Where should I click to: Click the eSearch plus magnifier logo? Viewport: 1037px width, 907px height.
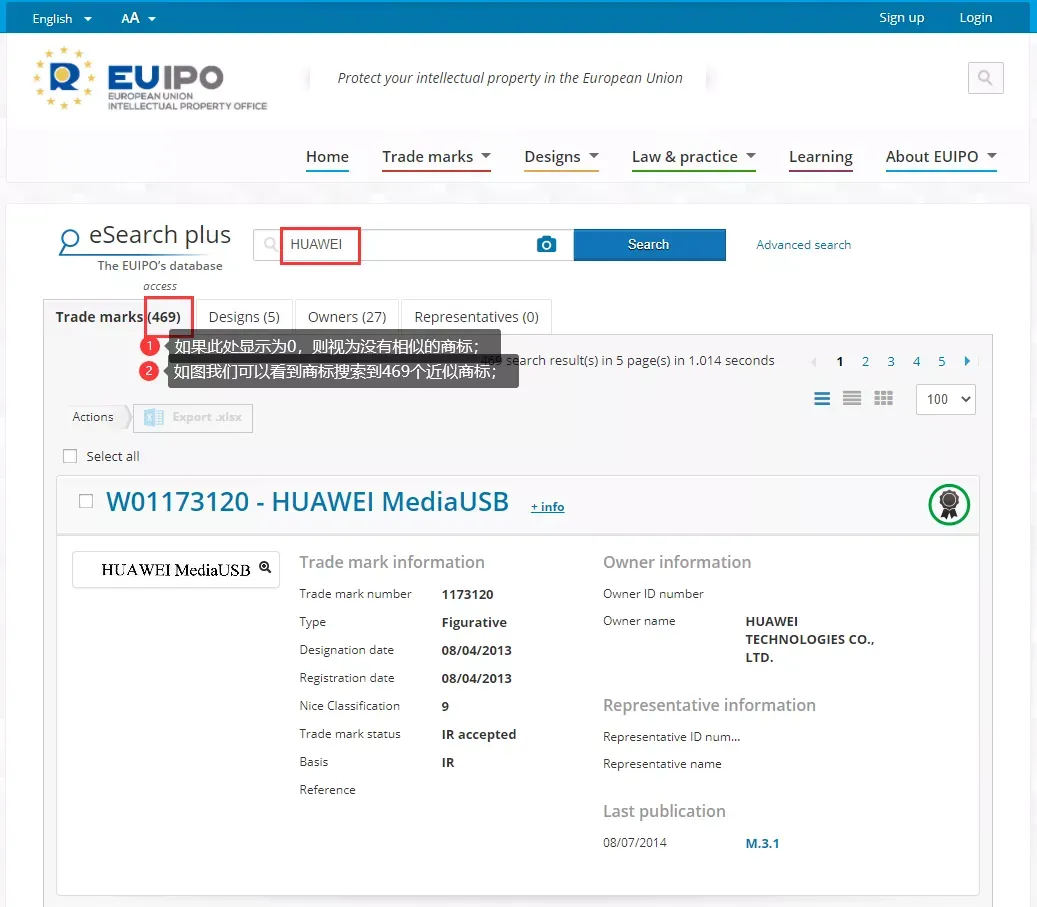pyautogui.click(x=69, y=241)
